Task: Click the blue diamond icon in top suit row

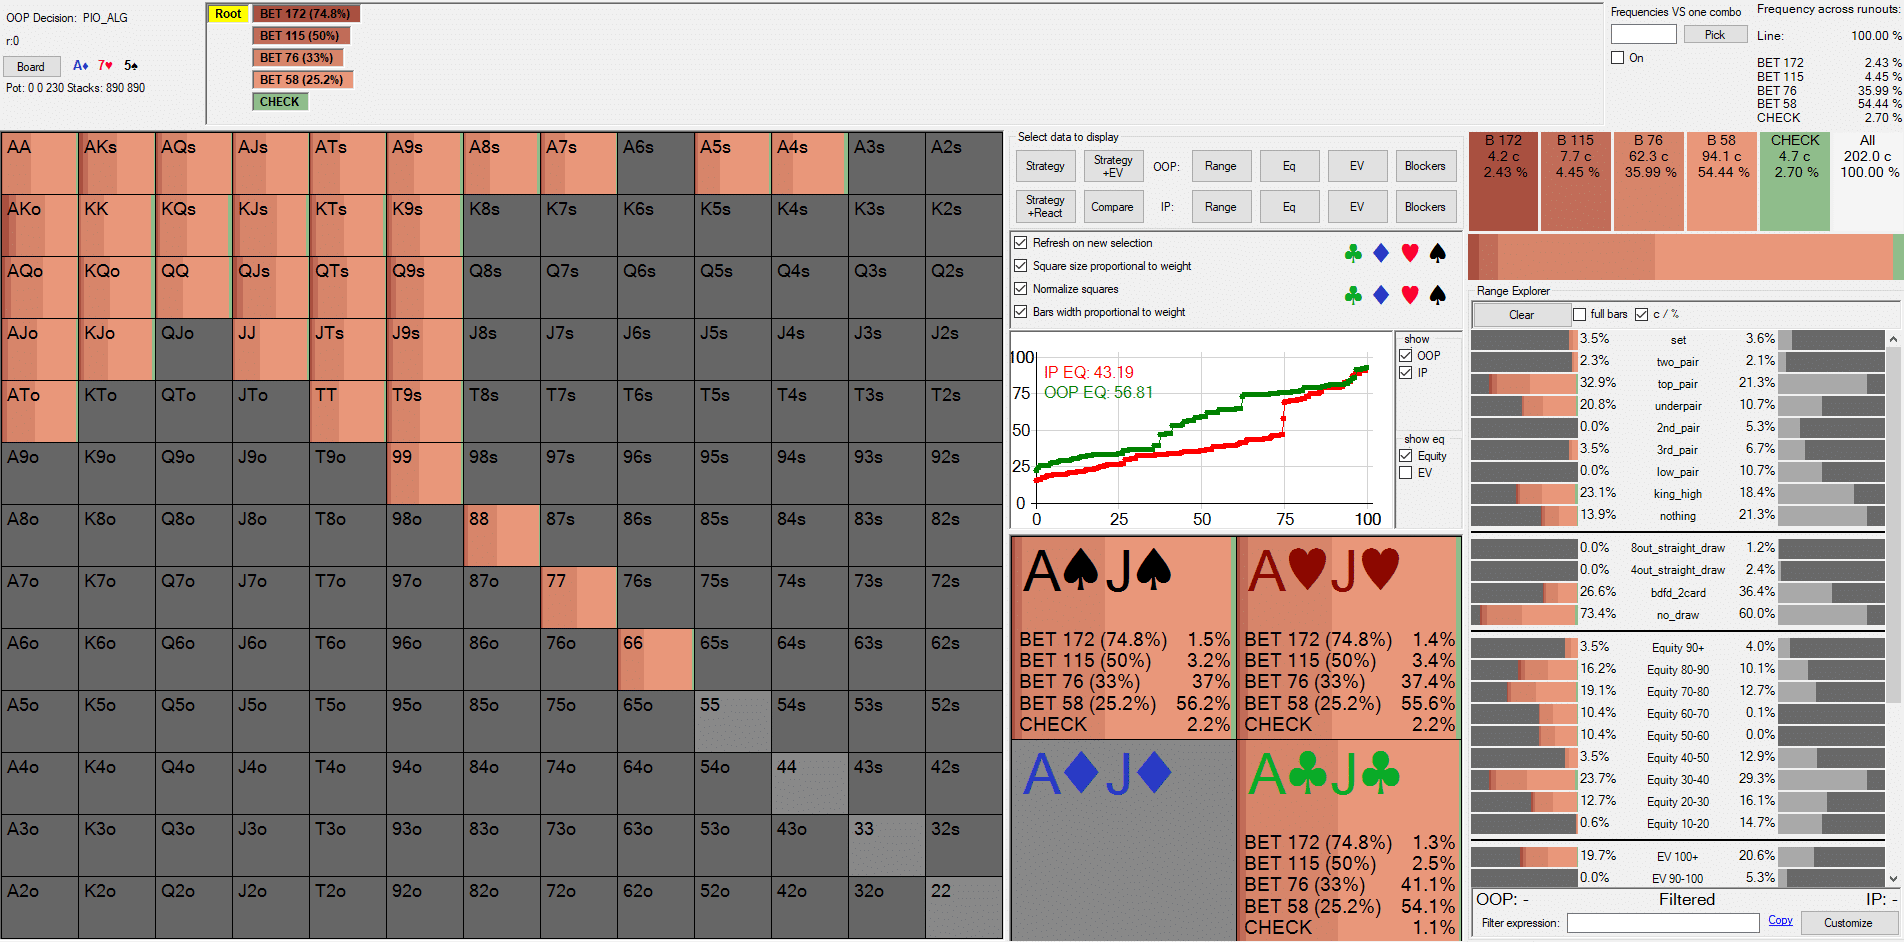Action: [x=1381, y=253]
